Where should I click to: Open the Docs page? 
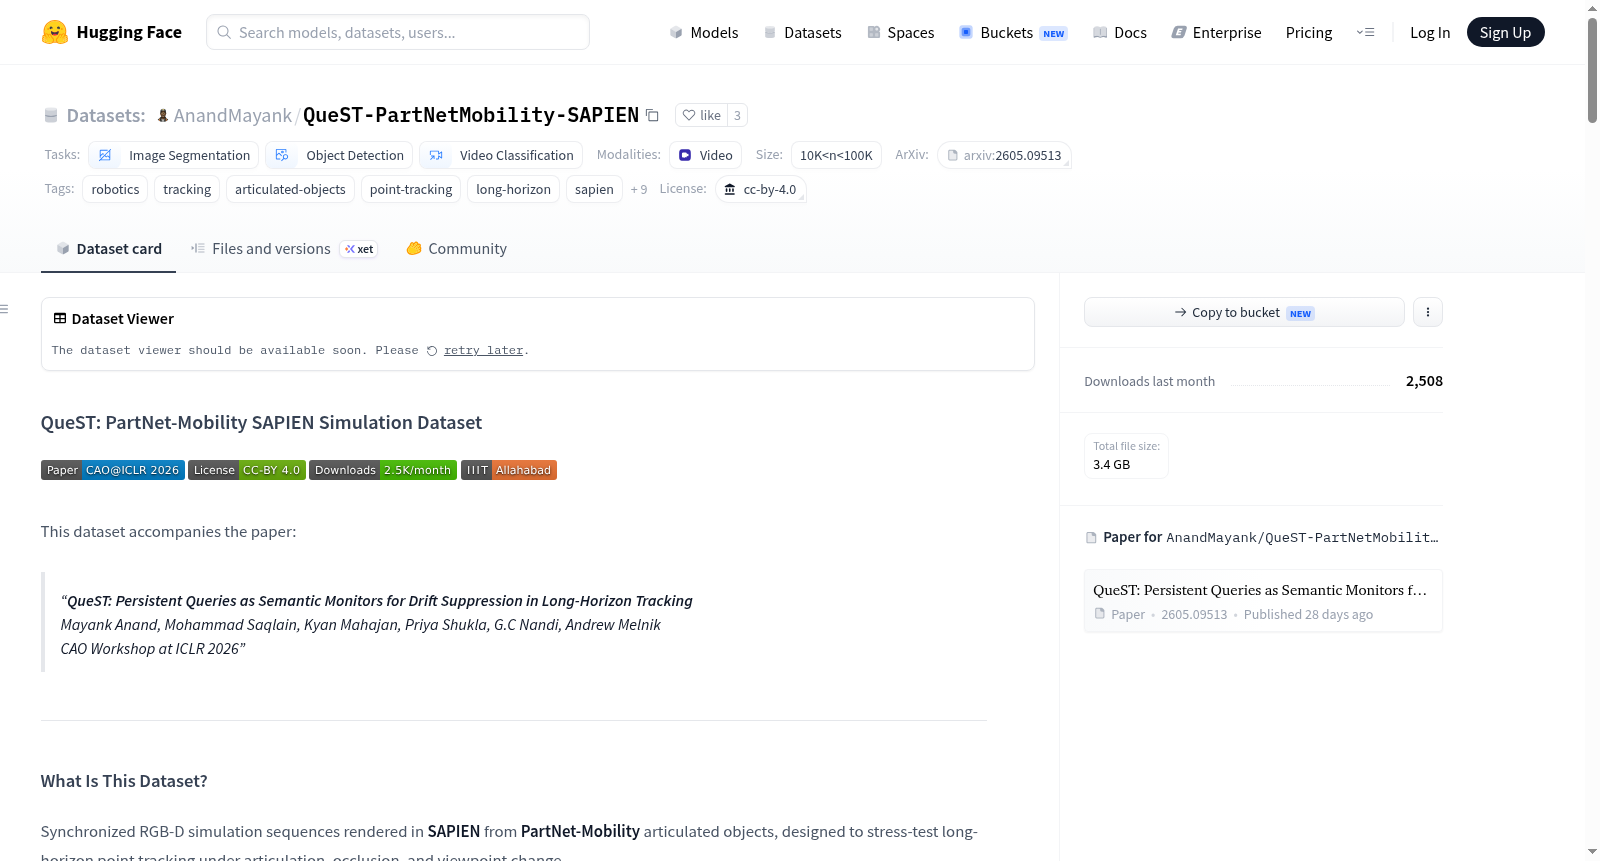[1119, 32]
